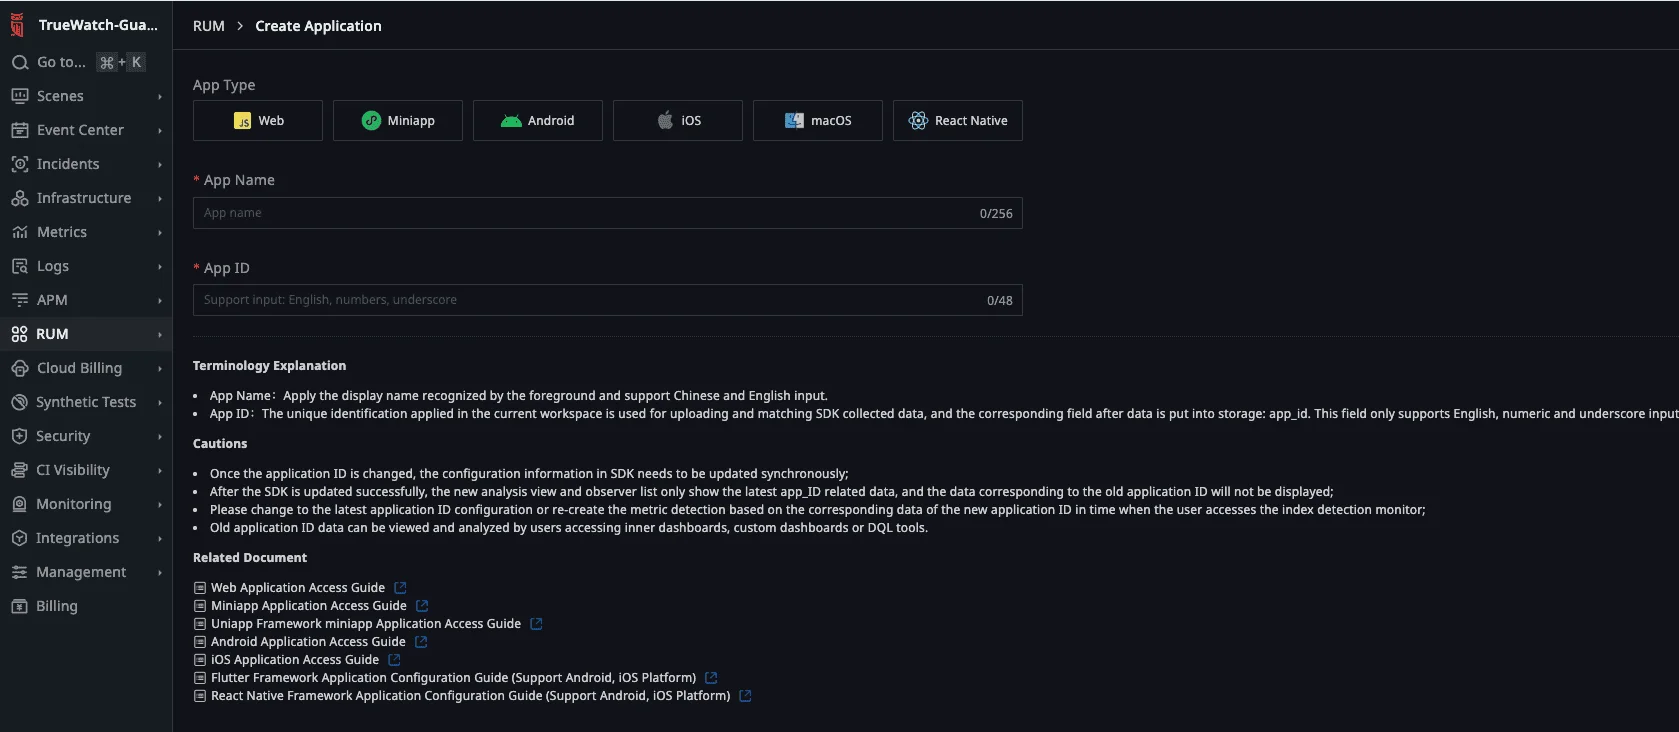Image resolution: width=1679 pixels, height=732 pixels.
Task: Expand the Monitoring submenu chevron
Action: (160, 505)
